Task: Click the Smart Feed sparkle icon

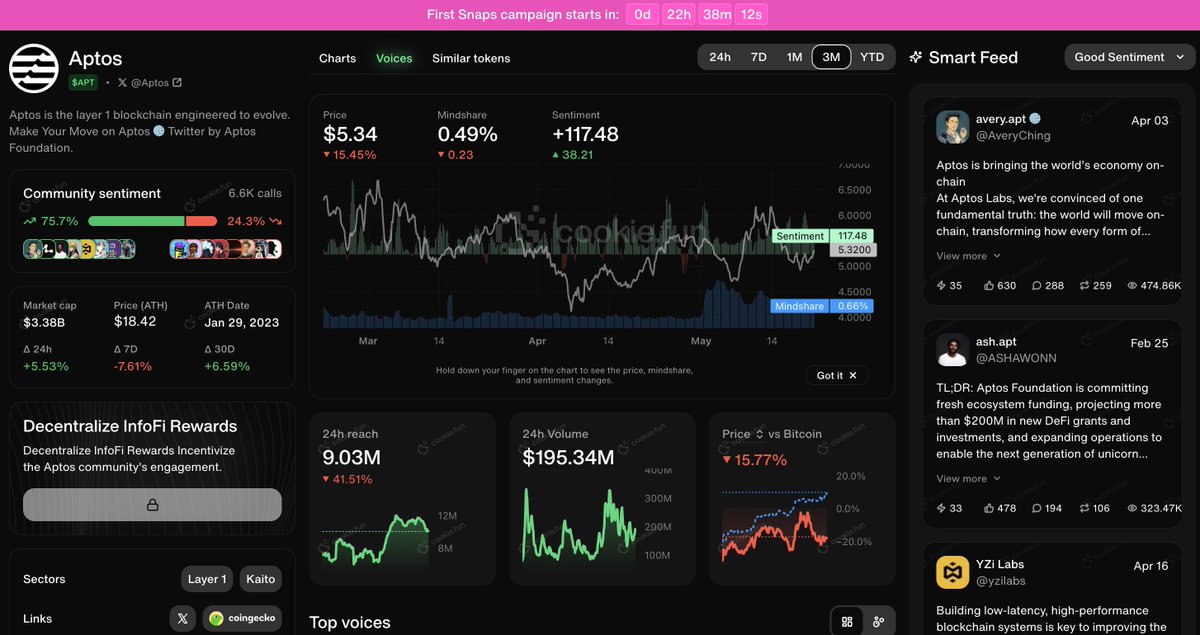Action: 915,57
